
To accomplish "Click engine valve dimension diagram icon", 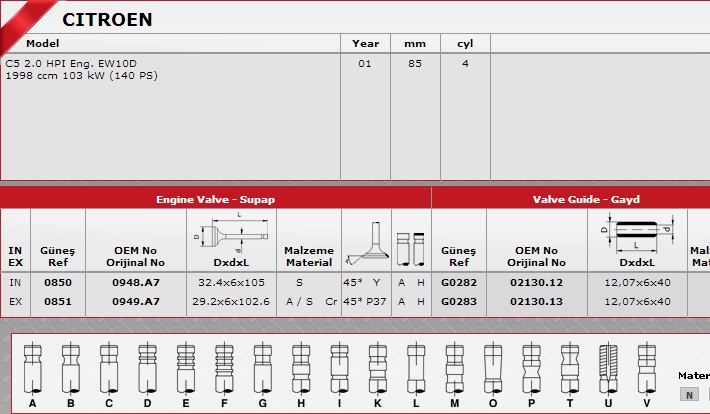I will 229,234.
